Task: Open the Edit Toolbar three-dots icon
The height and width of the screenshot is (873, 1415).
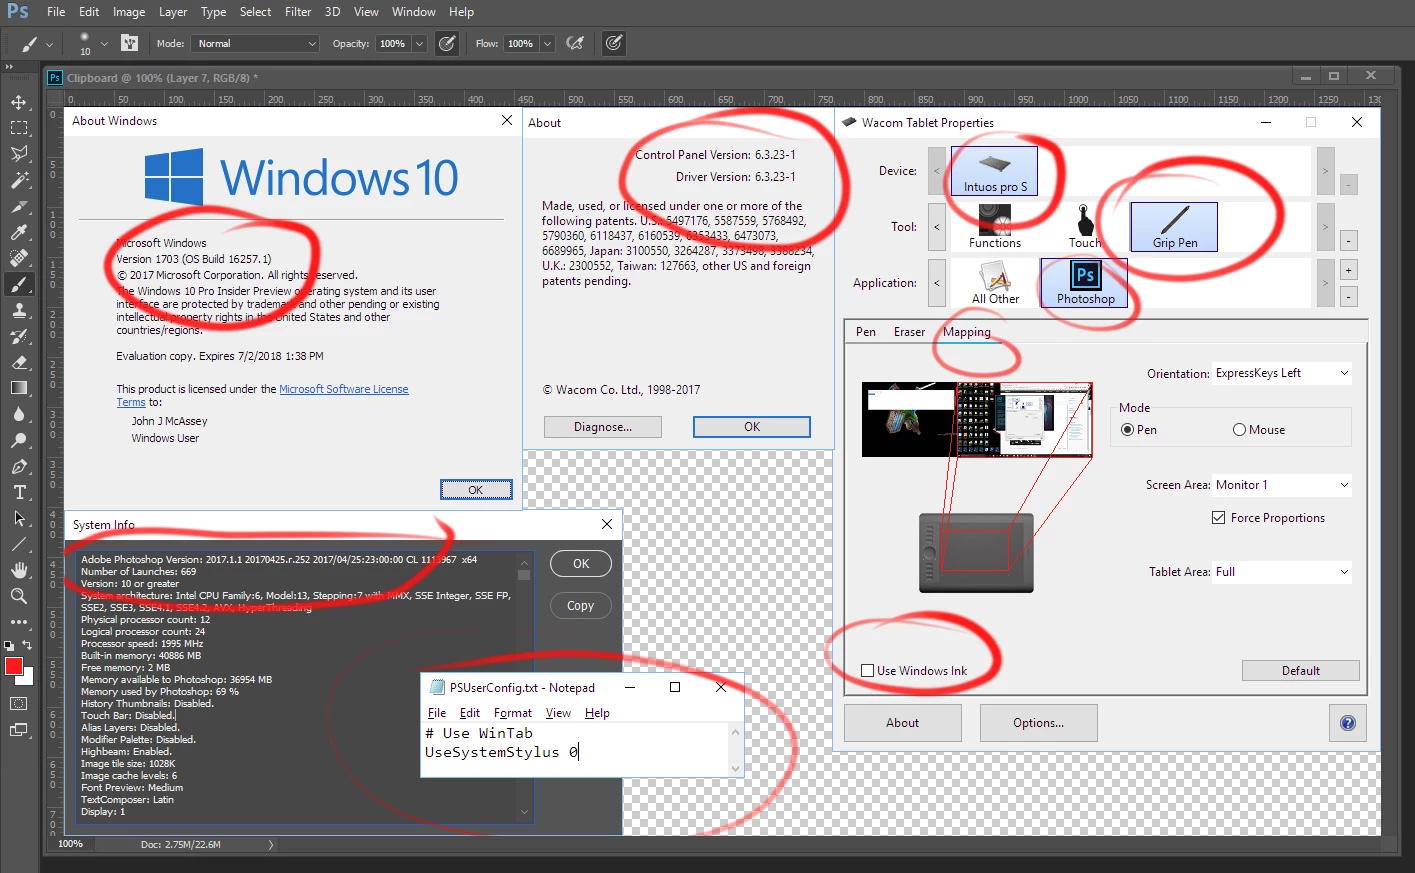Action: tap(19, 622)
